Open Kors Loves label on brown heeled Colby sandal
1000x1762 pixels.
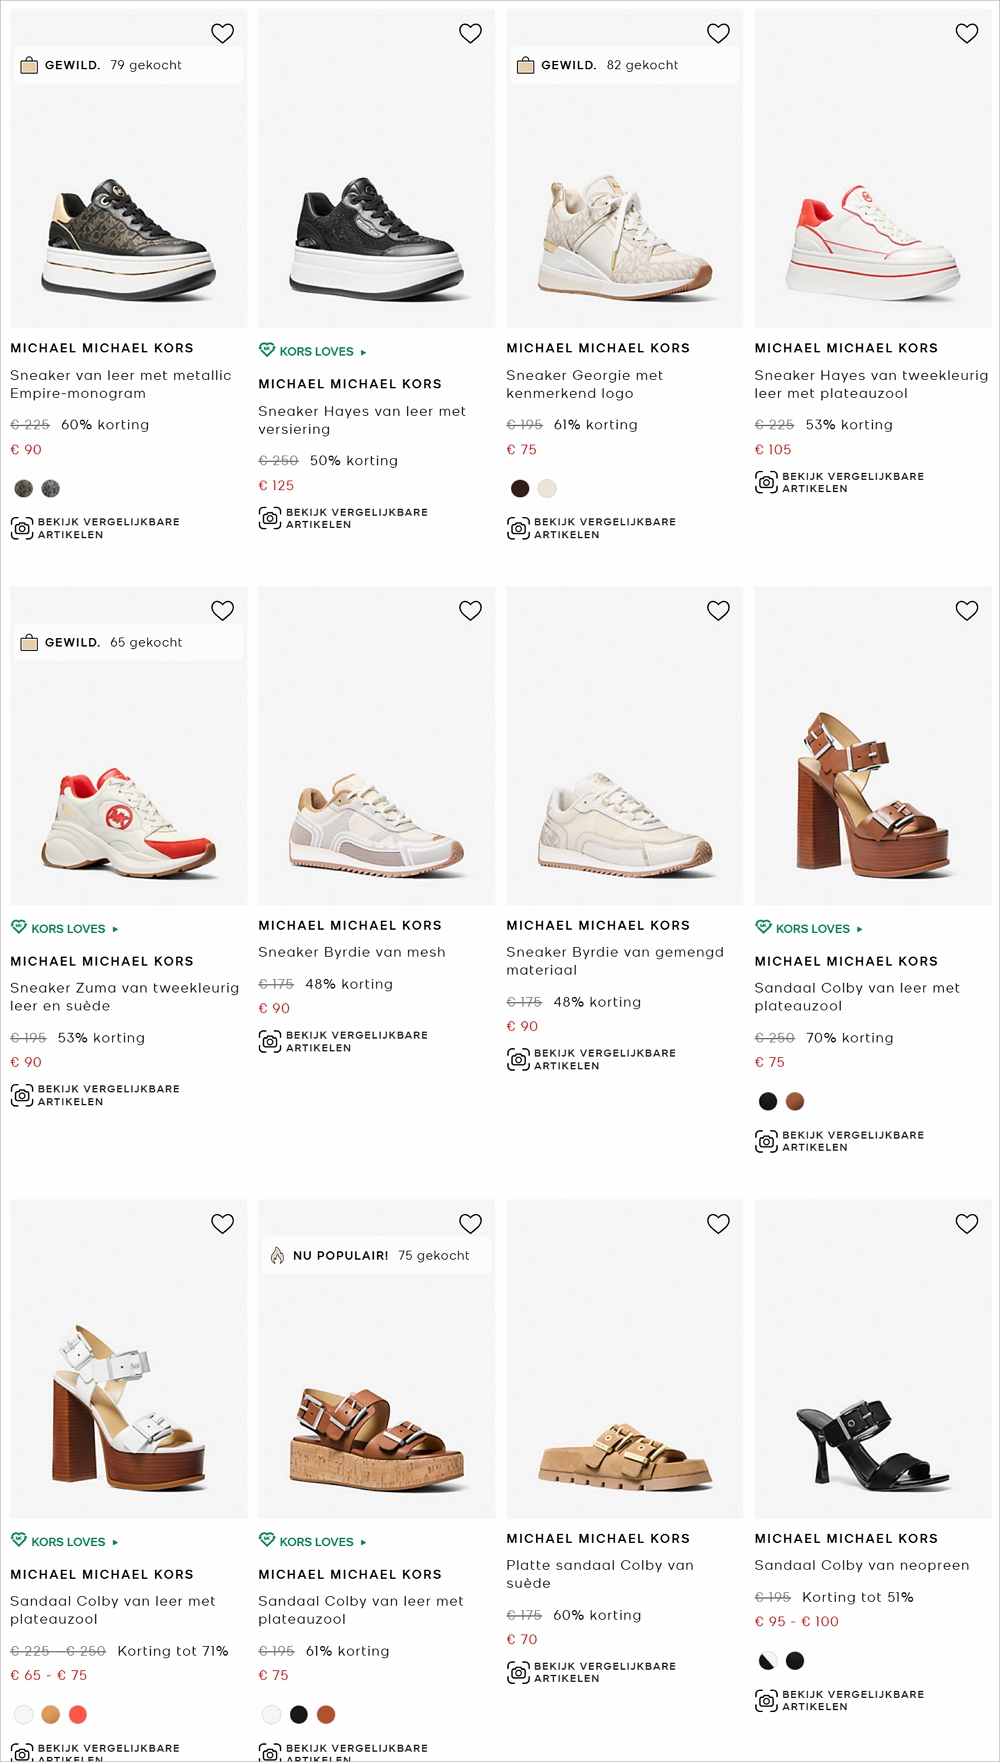809,928
